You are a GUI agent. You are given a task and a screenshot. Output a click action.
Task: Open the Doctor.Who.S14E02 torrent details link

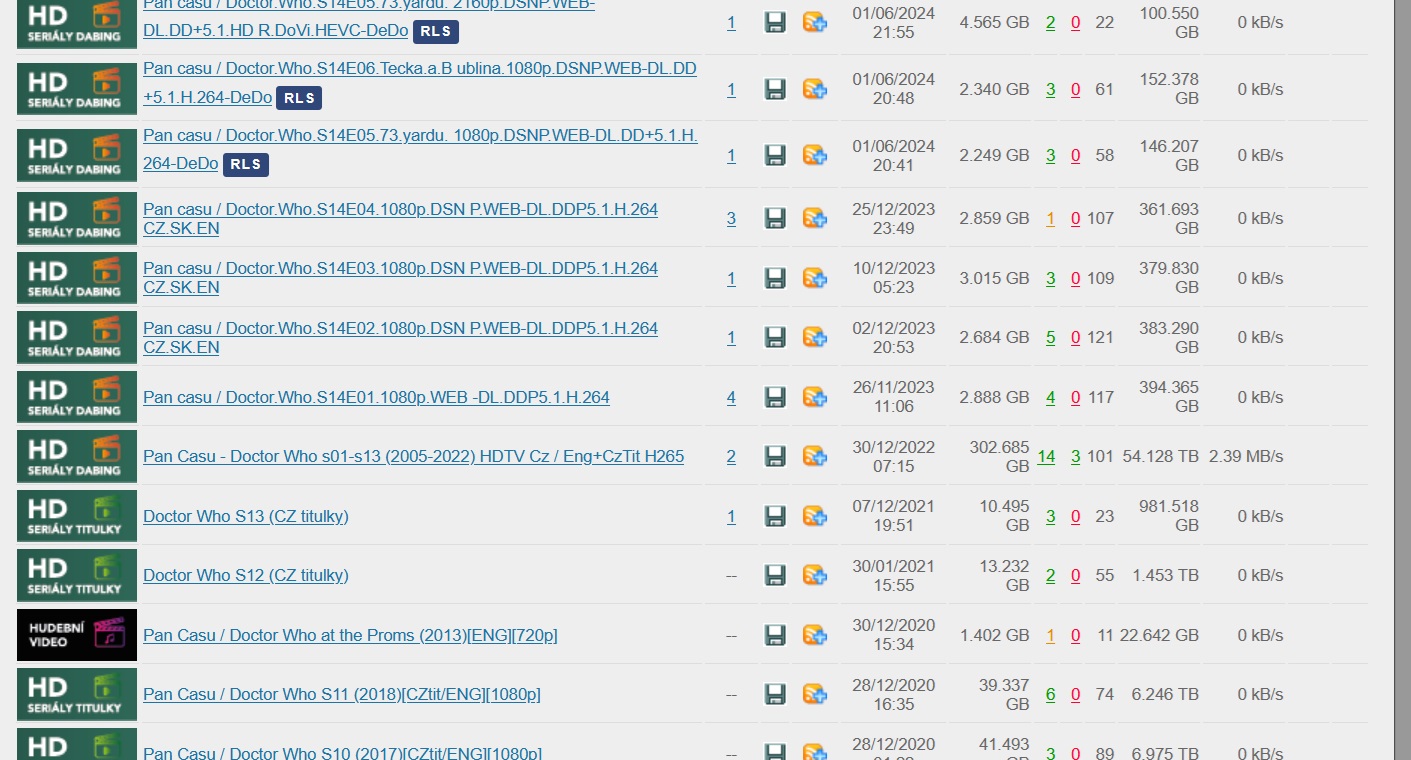tap(400, 338)
